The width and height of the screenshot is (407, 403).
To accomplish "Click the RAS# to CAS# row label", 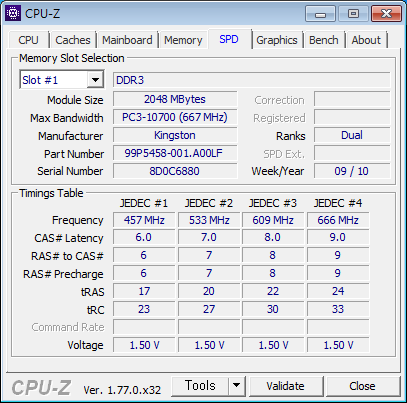I will pyautogui.click(x=67, y=256).
